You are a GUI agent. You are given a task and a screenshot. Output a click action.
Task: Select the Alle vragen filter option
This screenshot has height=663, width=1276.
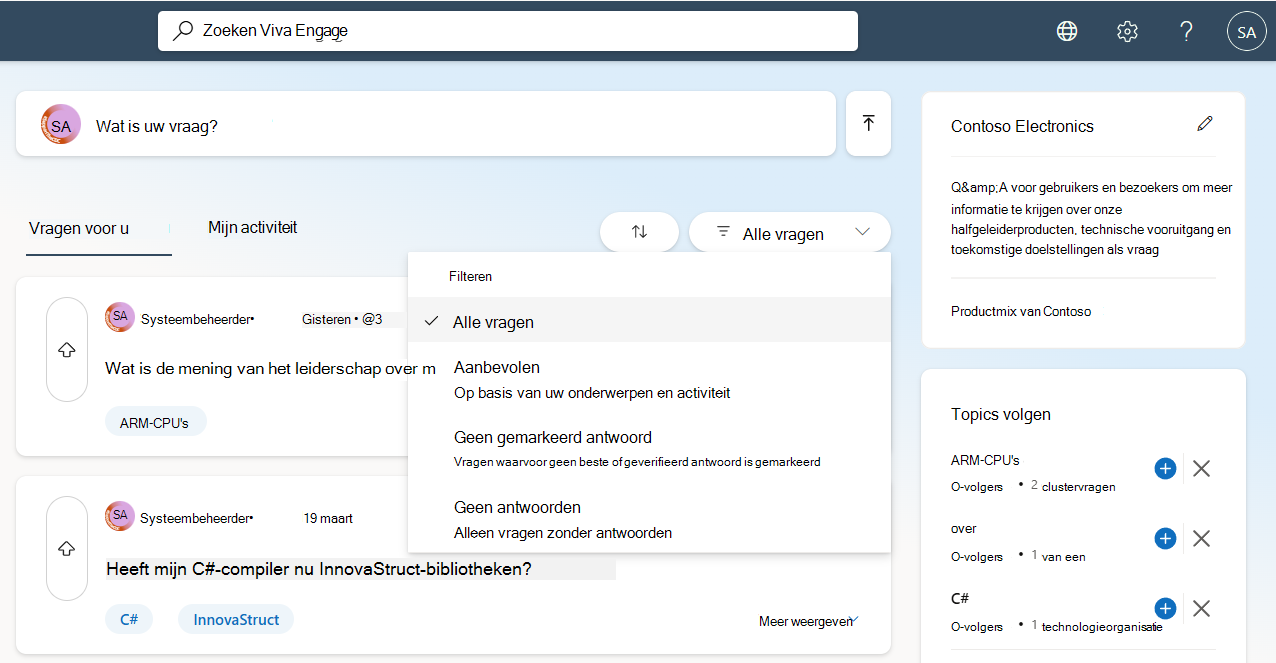649,322
